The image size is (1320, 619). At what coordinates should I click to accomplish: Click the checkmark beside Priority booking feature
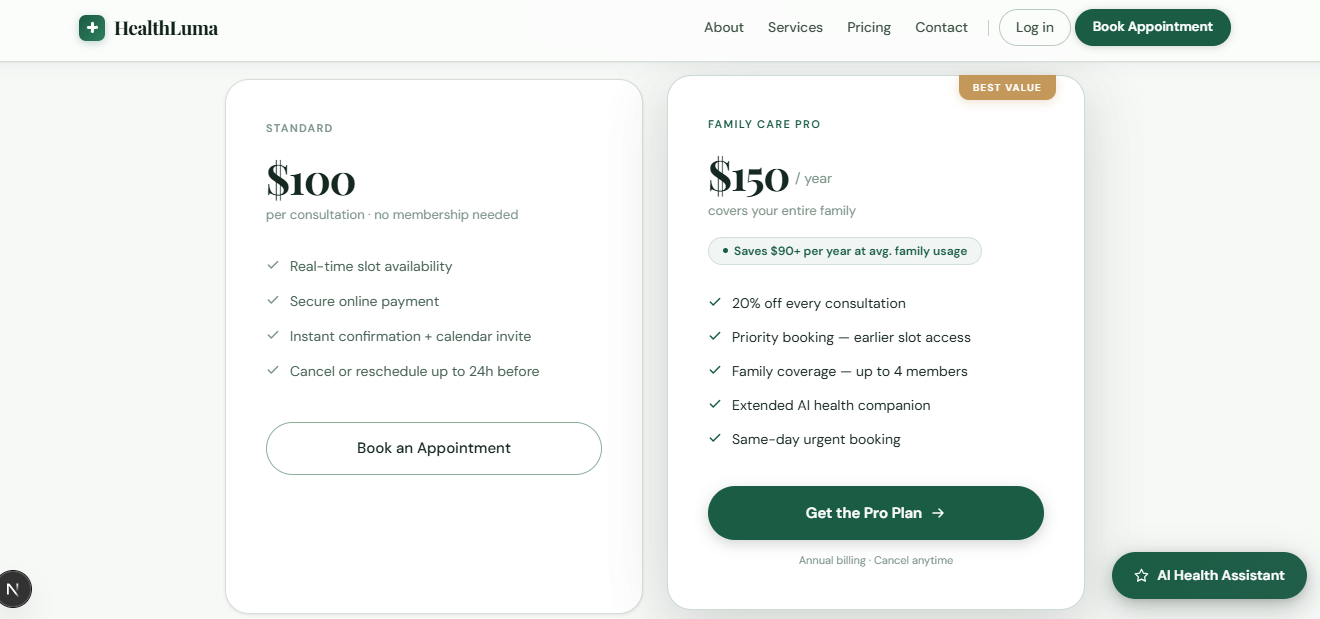click(x=715, y=337)
